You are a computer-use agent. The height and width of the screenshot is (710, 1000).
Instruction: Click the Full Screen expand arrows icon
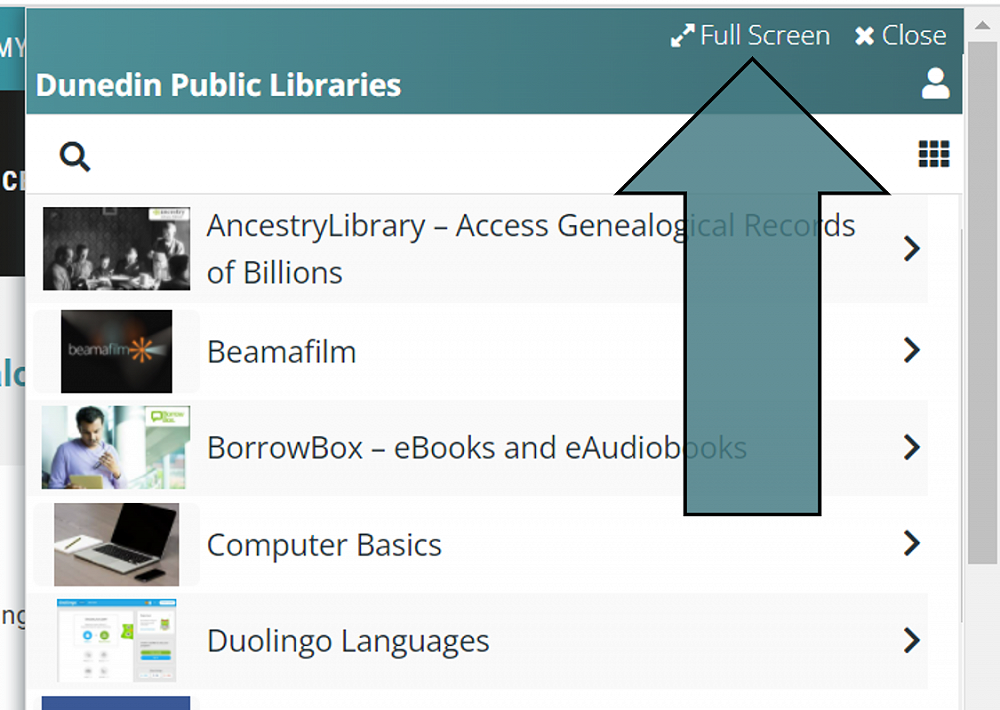click(682, 36)
